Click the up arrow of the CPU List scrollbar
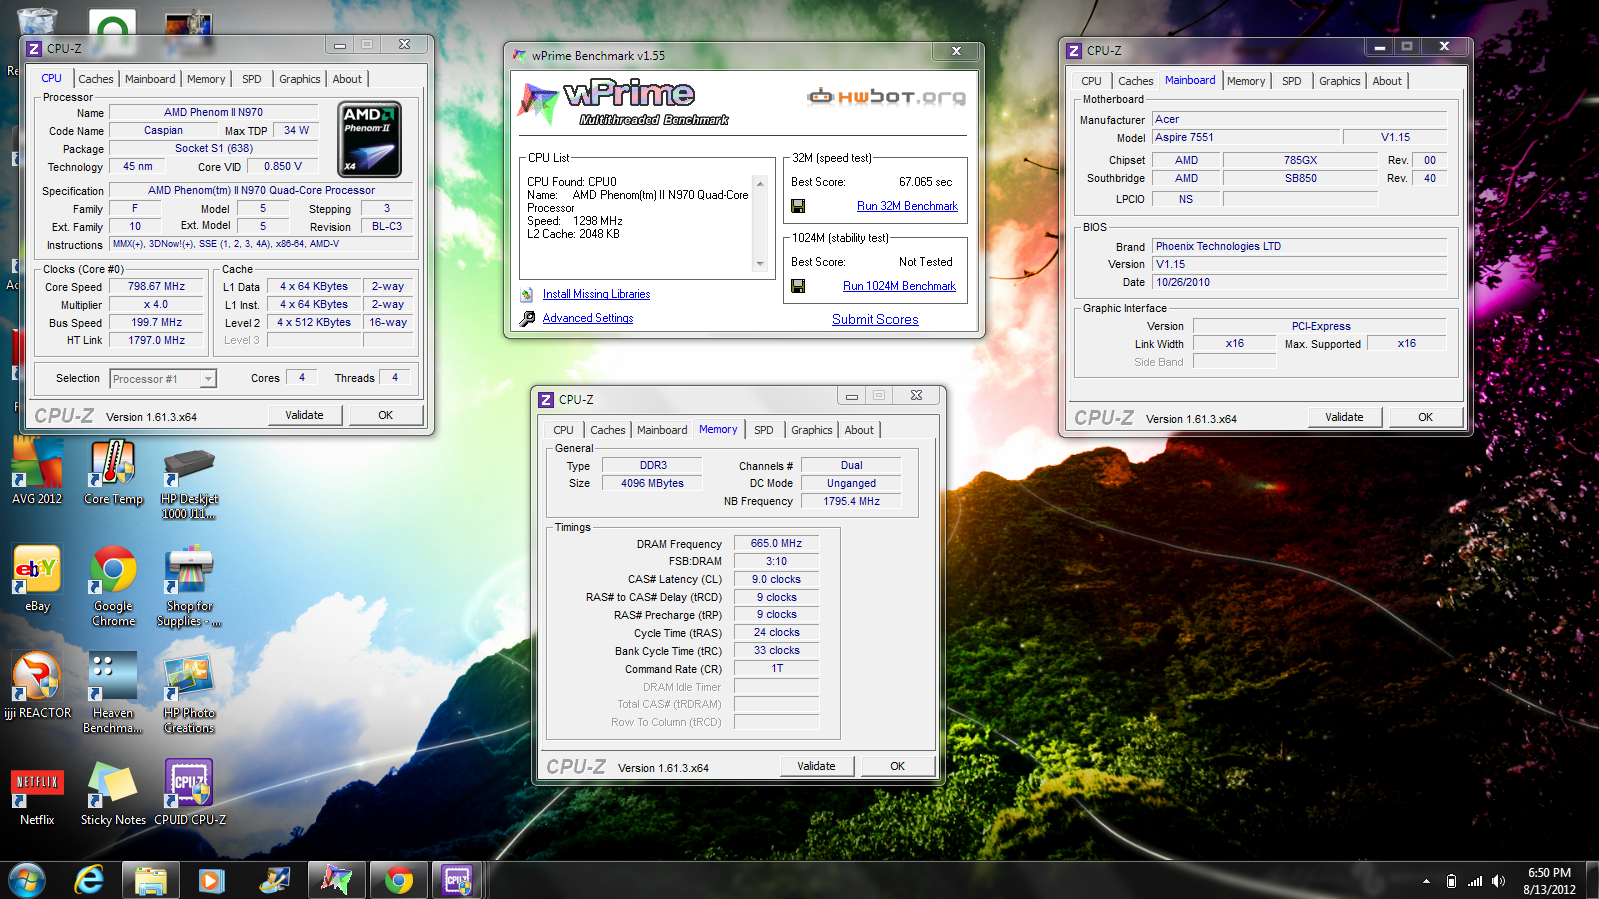1599x899 pixels. (760, 184)
